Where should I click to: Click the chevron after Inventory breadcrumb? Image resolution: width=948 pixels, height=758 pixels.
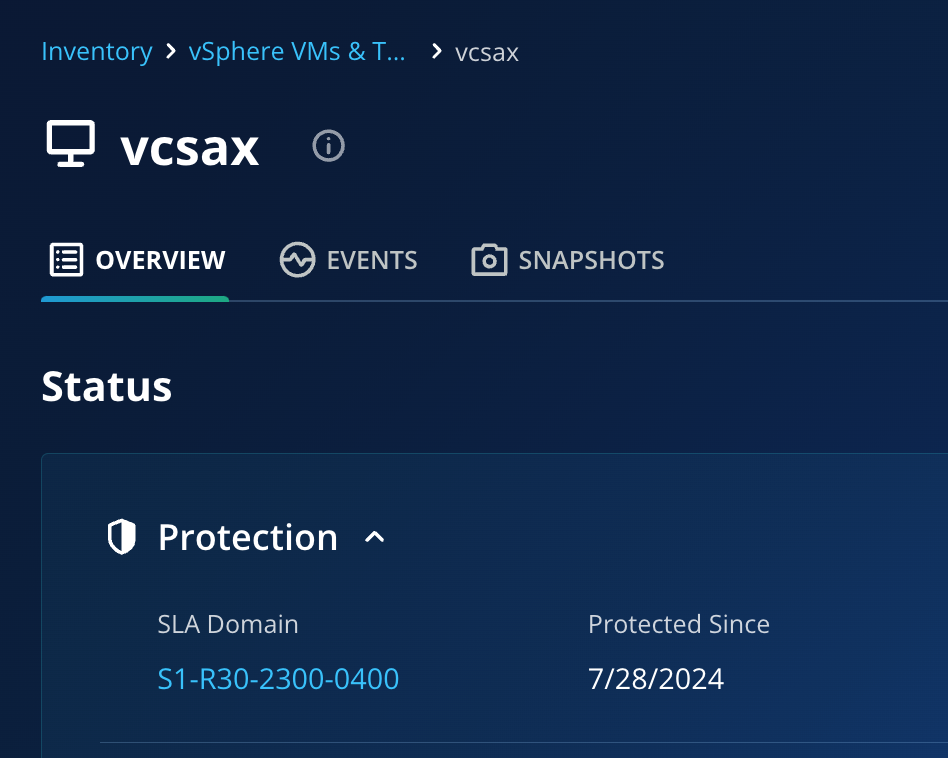171,51
